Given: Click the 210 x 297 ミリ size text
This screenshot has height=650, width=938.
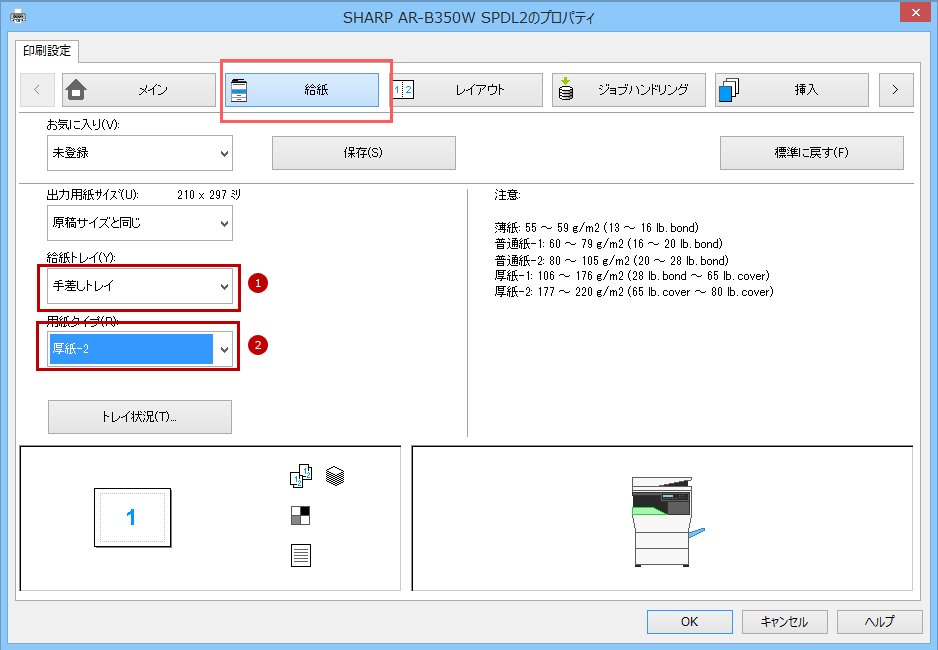Looking at the screenshot, I should [209, 195].
